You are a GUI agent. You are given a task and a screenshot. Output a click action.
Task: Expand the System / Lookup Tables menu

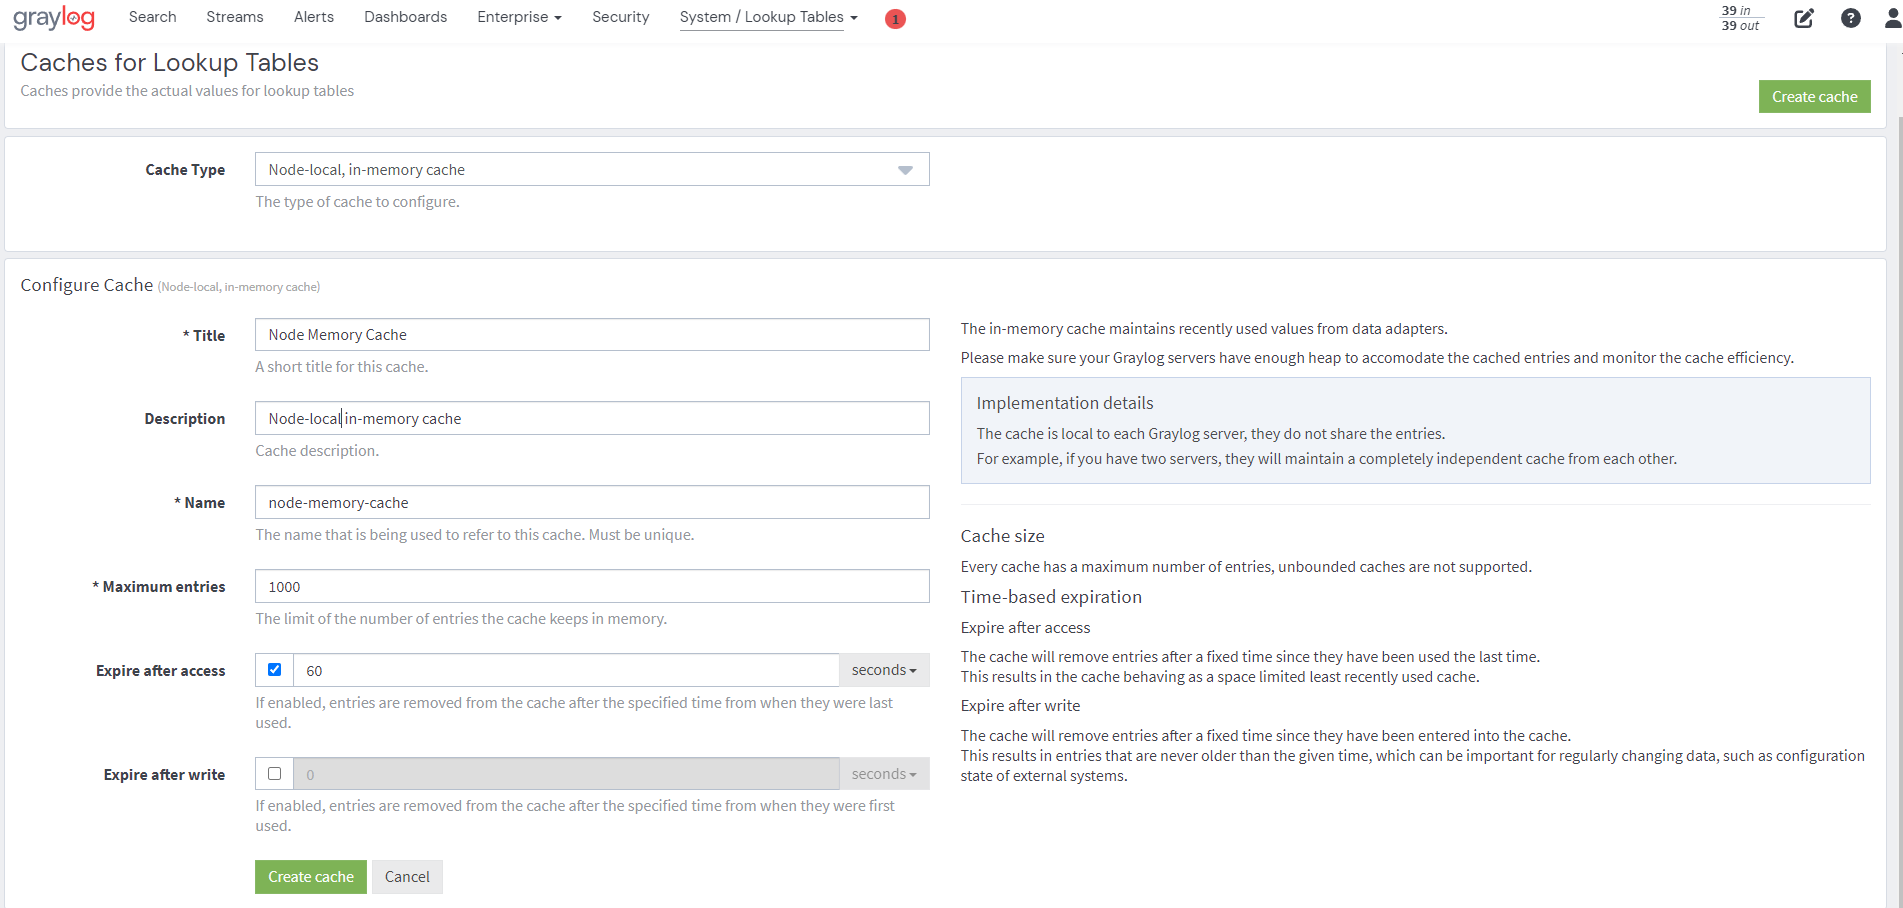click(x=768, y=17)
